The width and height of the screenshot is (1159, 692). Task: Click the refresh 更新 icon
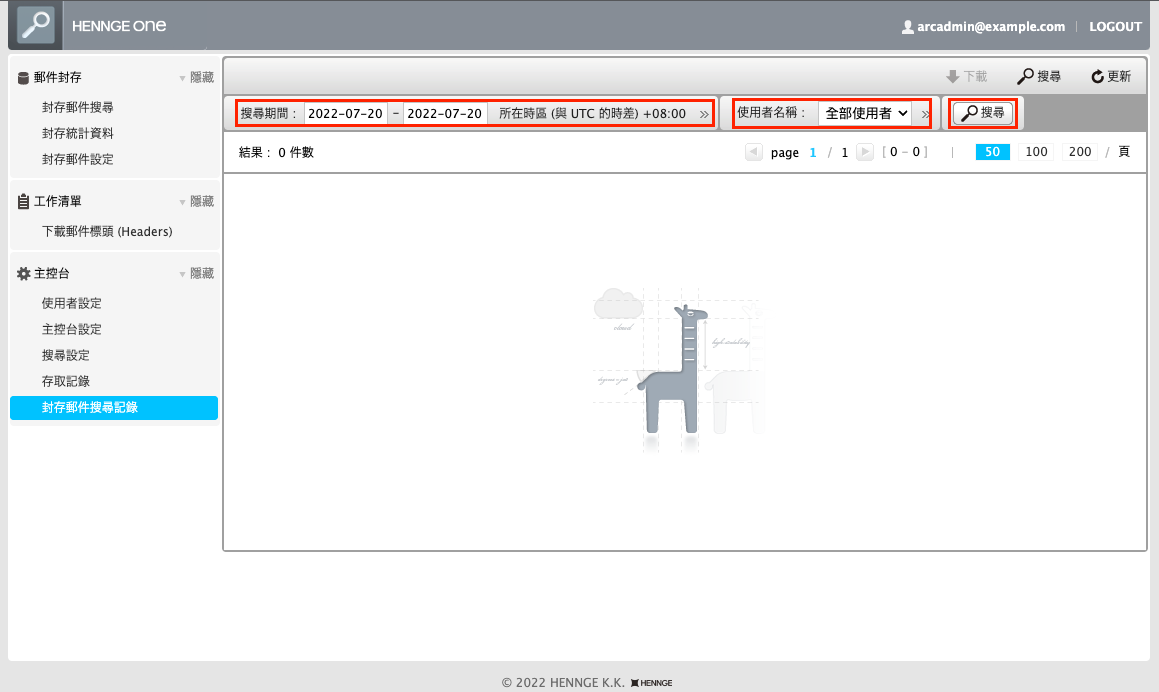pyautogui.click(x=1097, y=77)
